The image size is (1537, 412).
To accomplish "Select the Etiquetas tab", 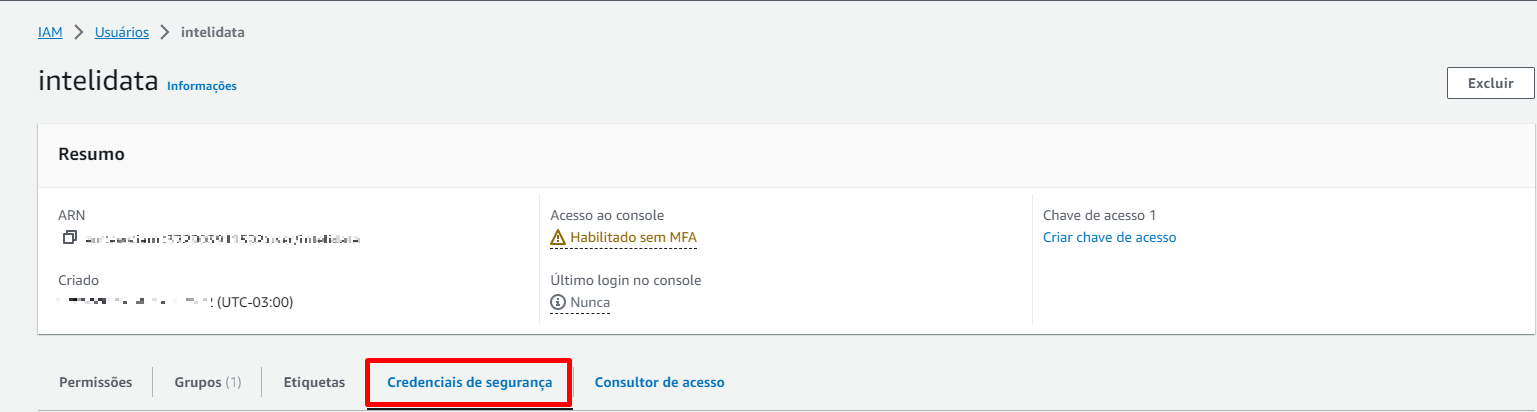I will 314,382.
